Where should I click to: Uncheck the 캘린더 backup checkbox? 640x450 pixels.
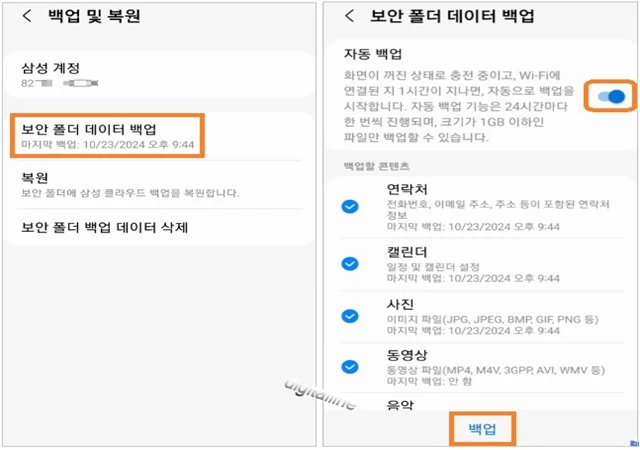point(350,264)
